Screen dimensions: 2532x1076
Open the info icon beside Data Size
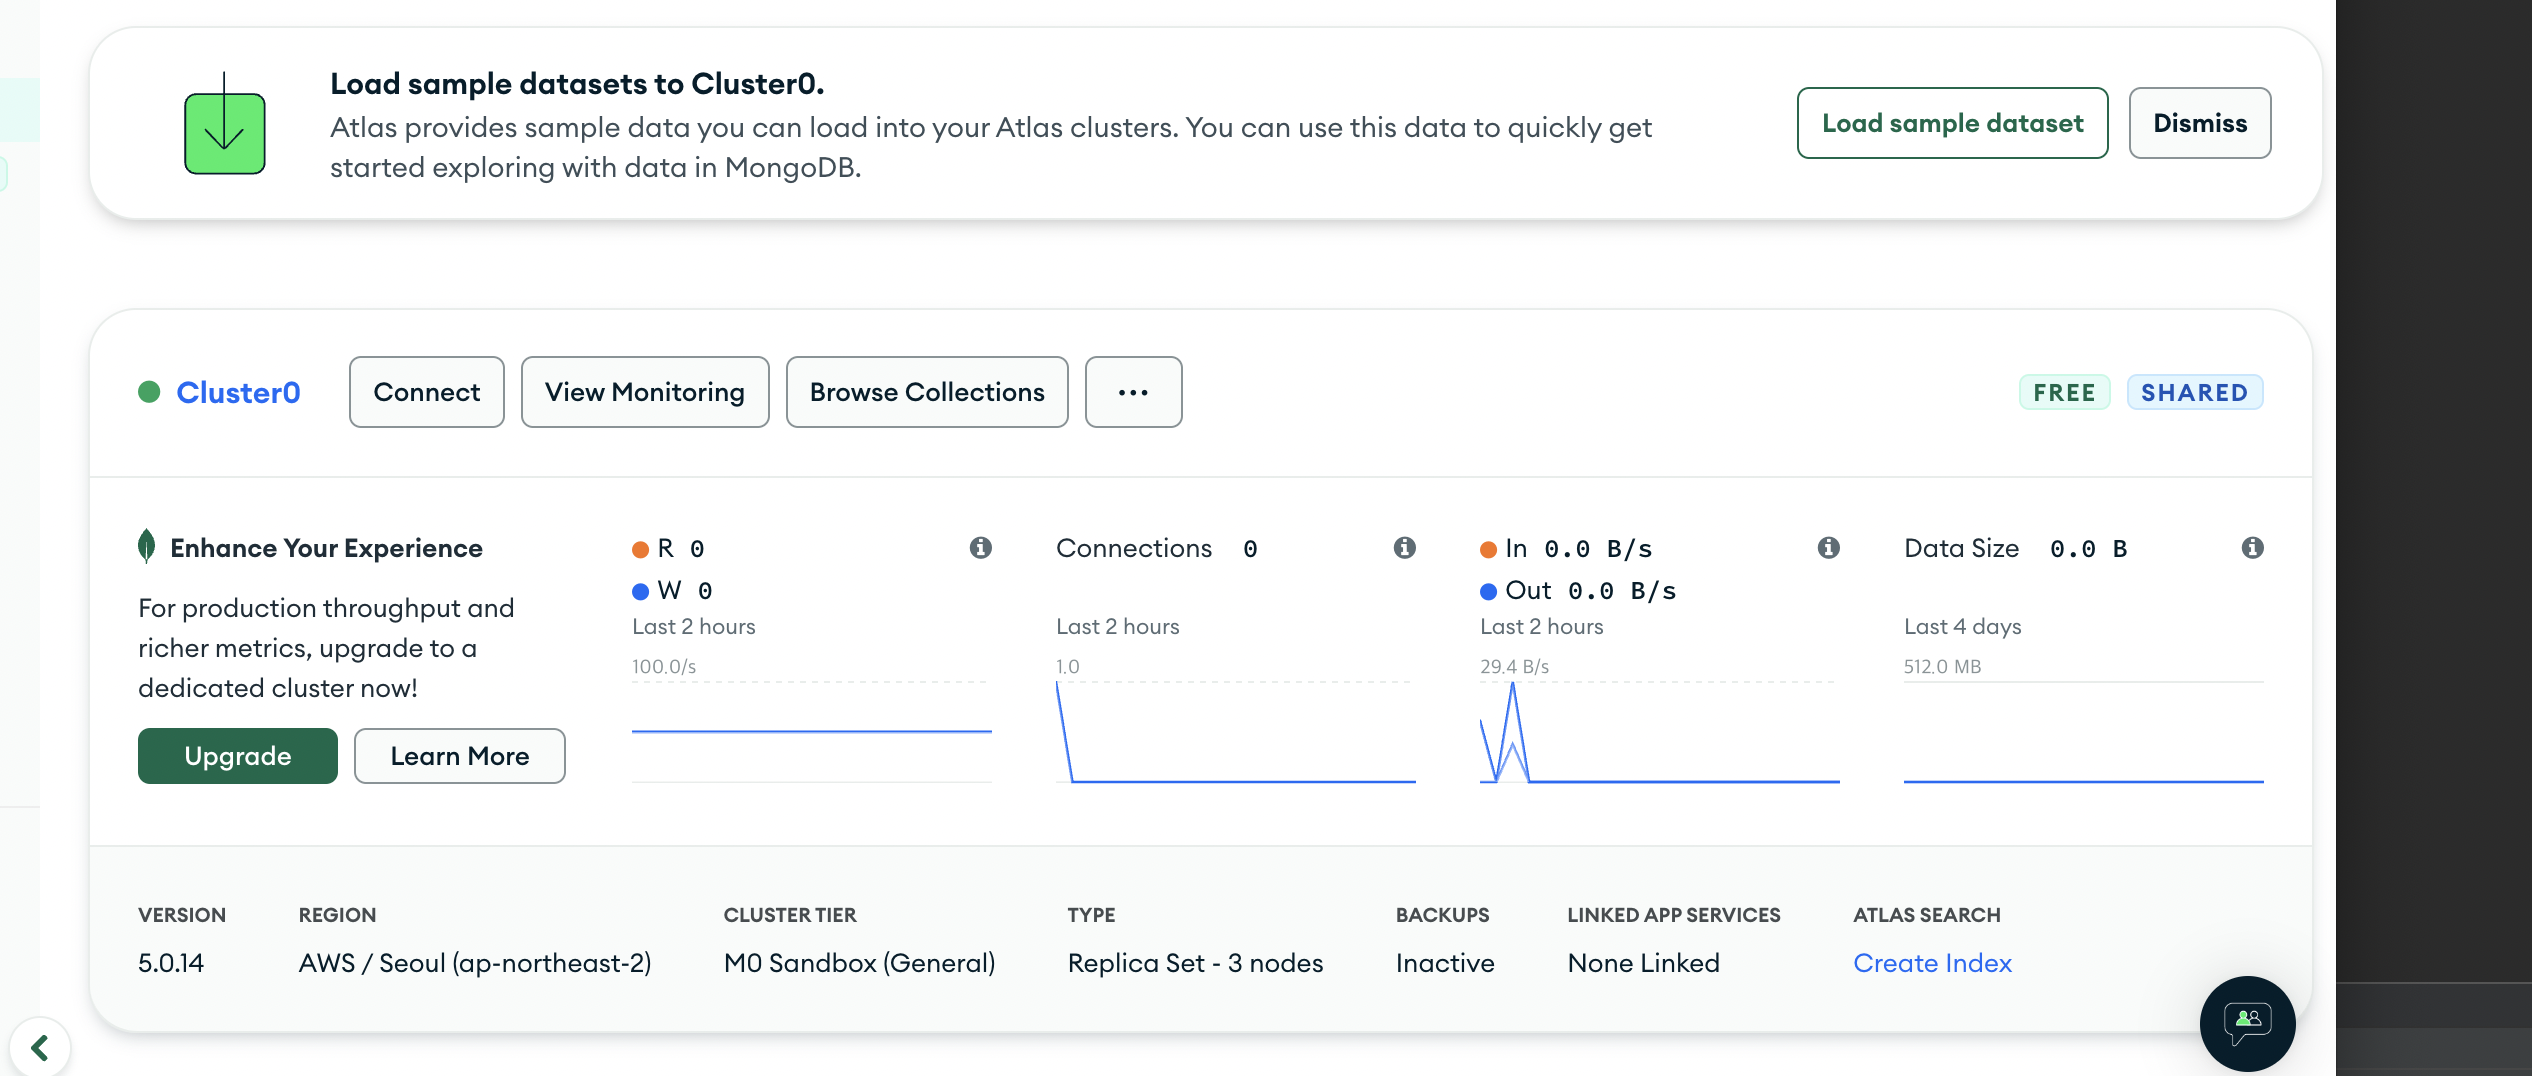tap(2253, 547)
